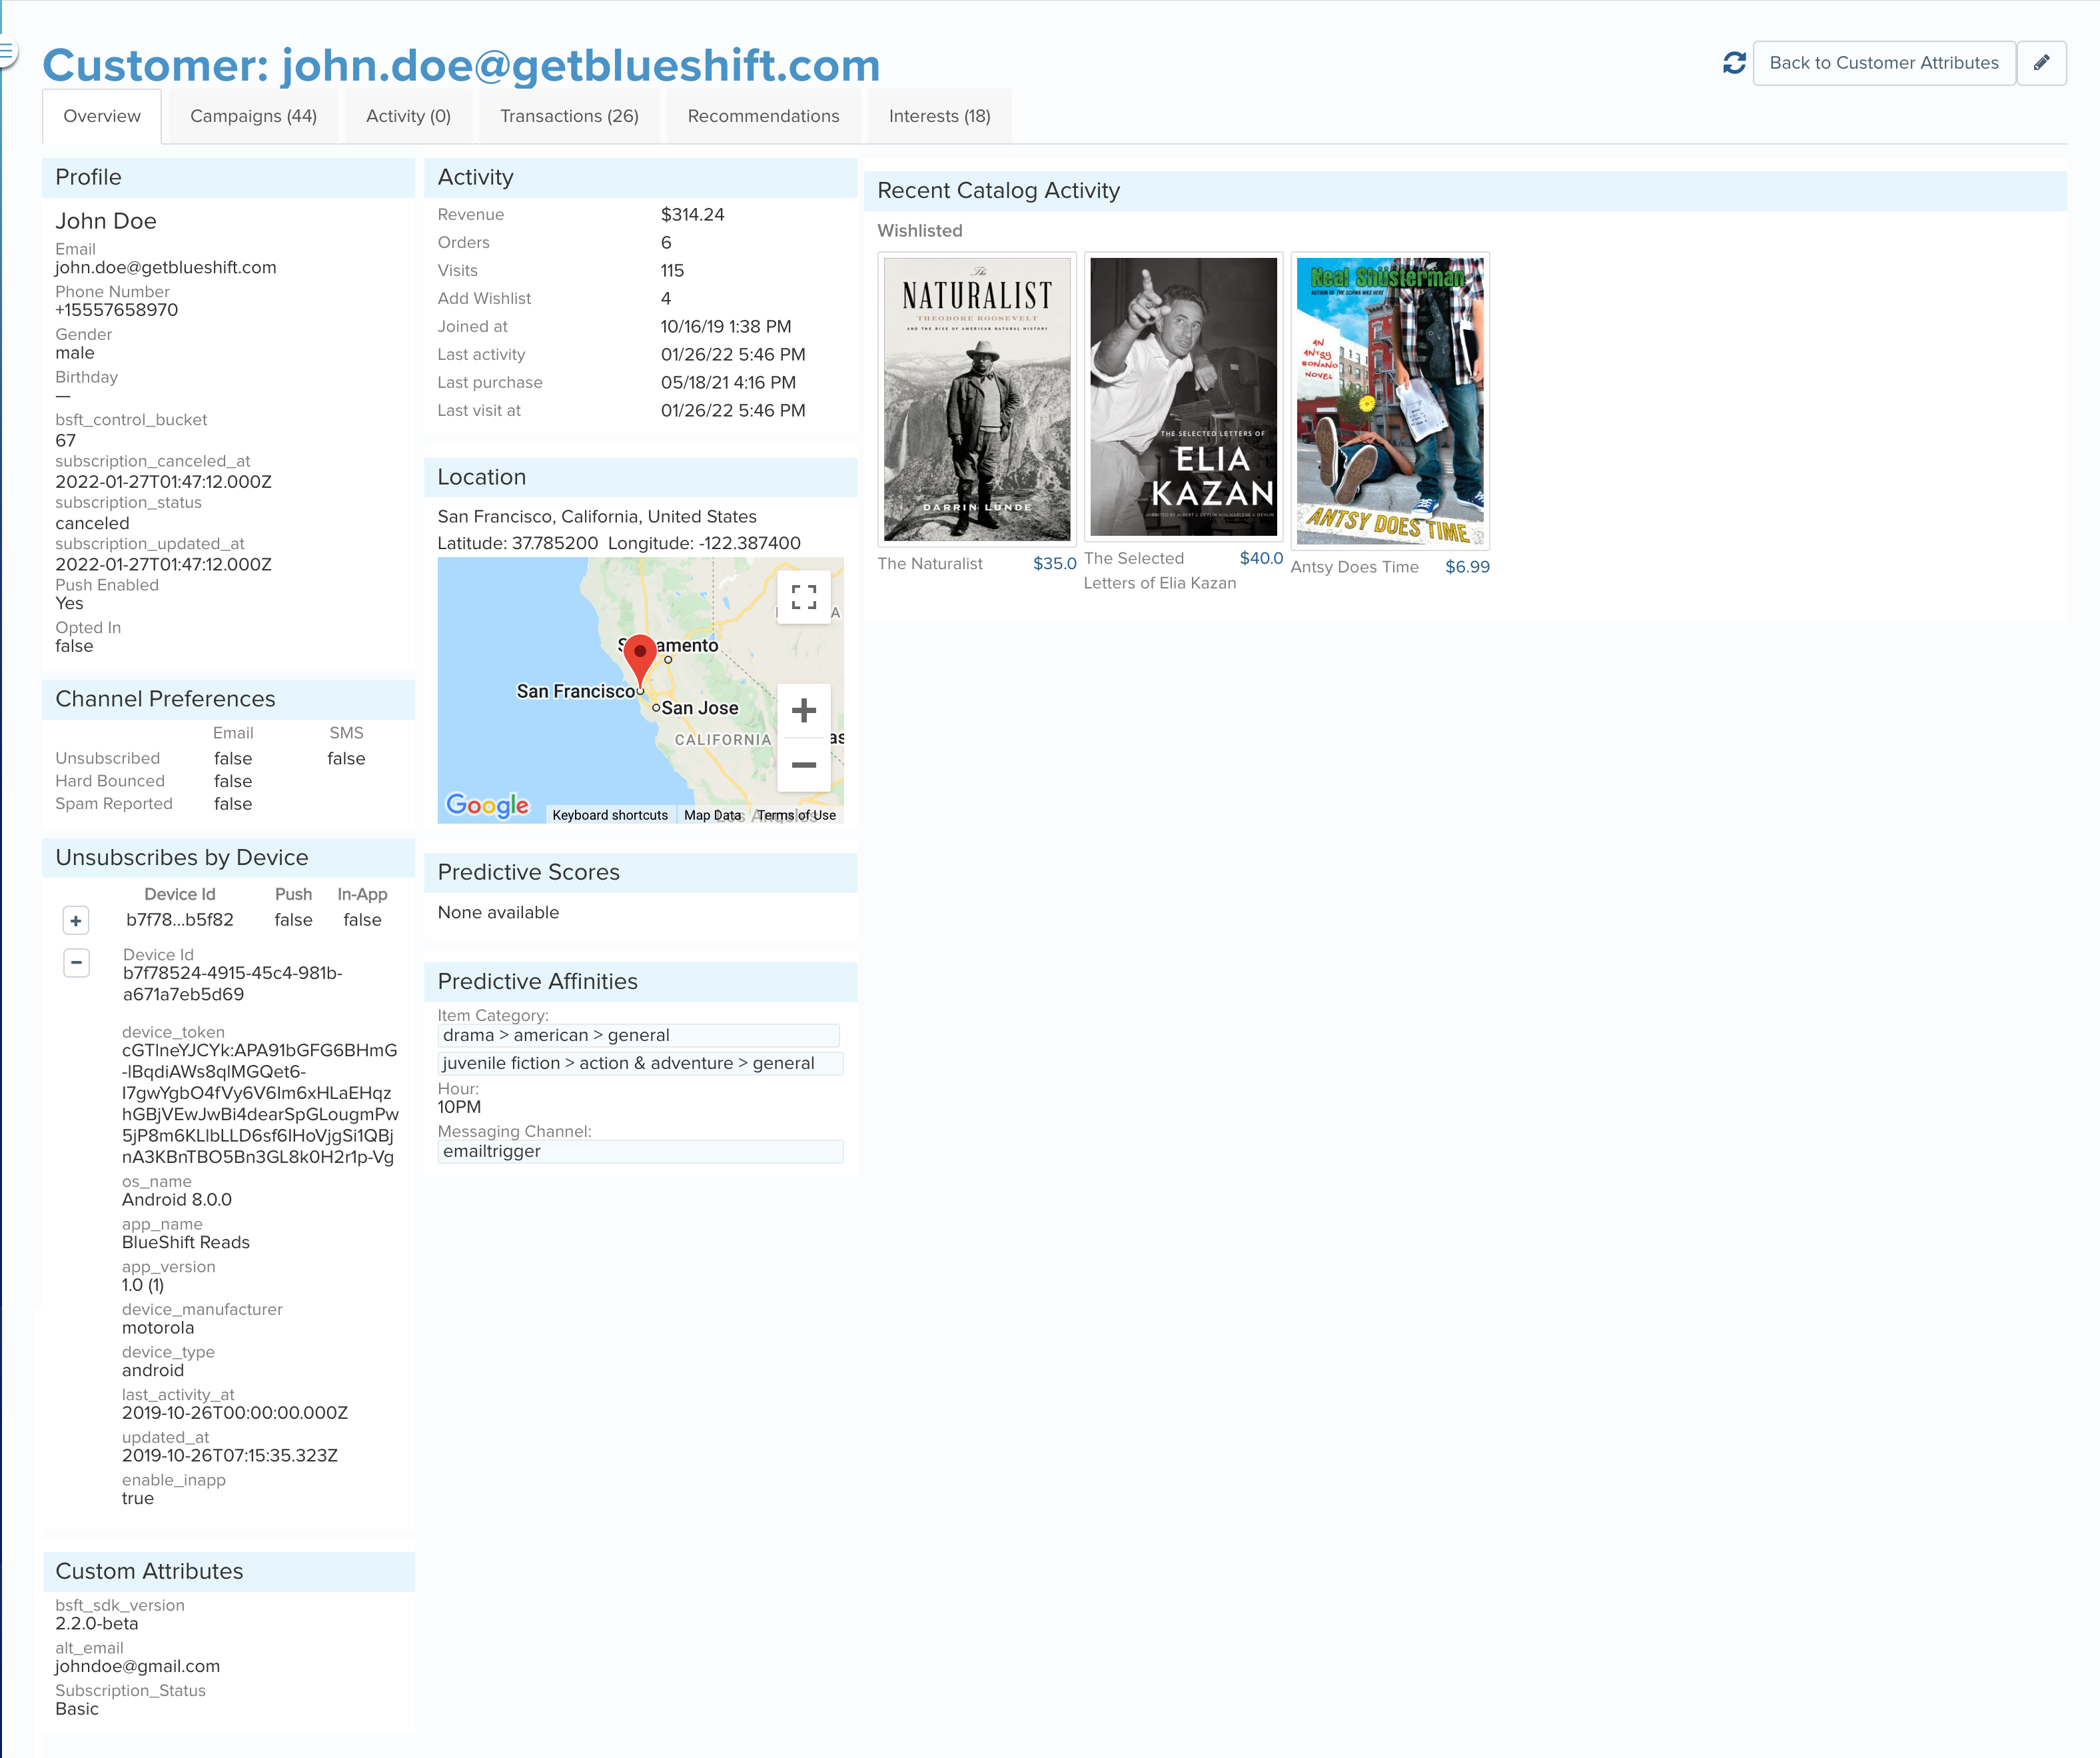Expand device row b7f78...b5f82 with plus
Viewport: 2100px width, 1758px height.
tap(76, 920)
